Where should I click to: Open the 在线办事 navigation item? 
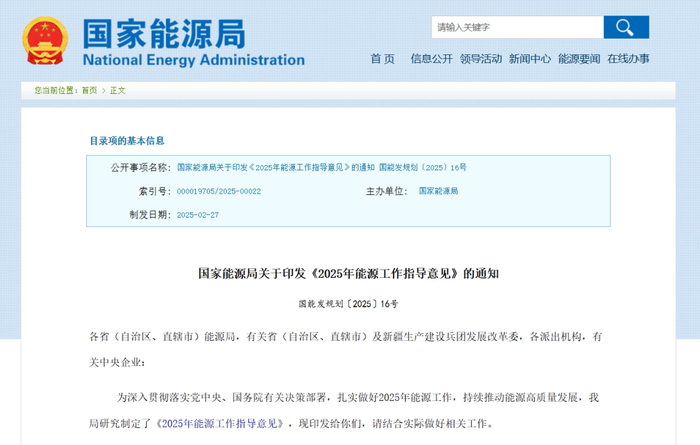coord(628,59)
